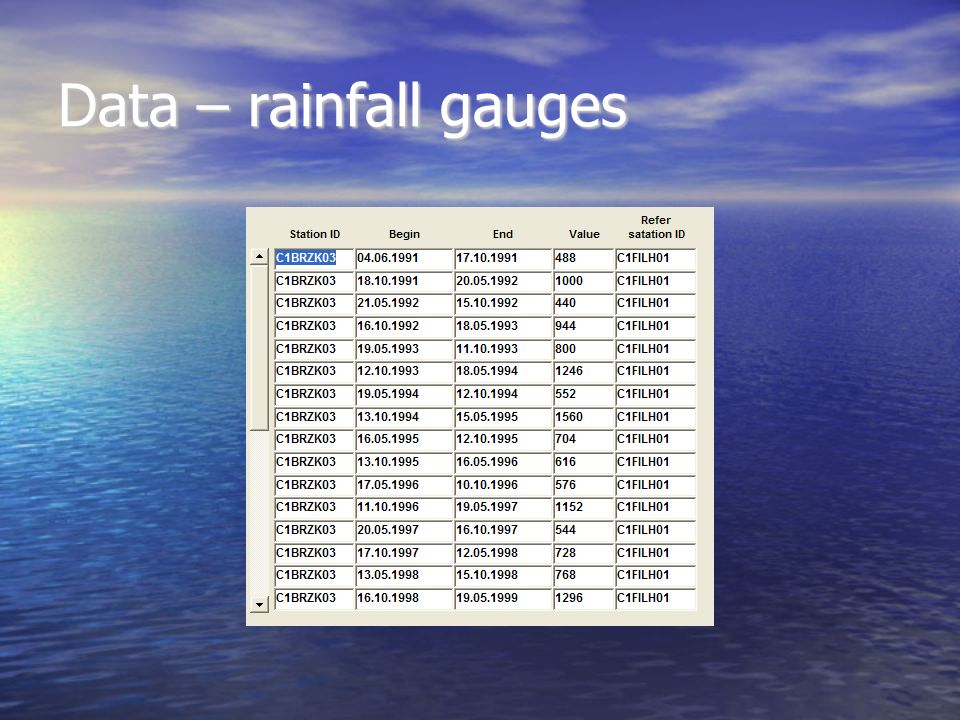Click the Begin cell 16.10.1992
The image size is (960, 720).
(404, 326)
